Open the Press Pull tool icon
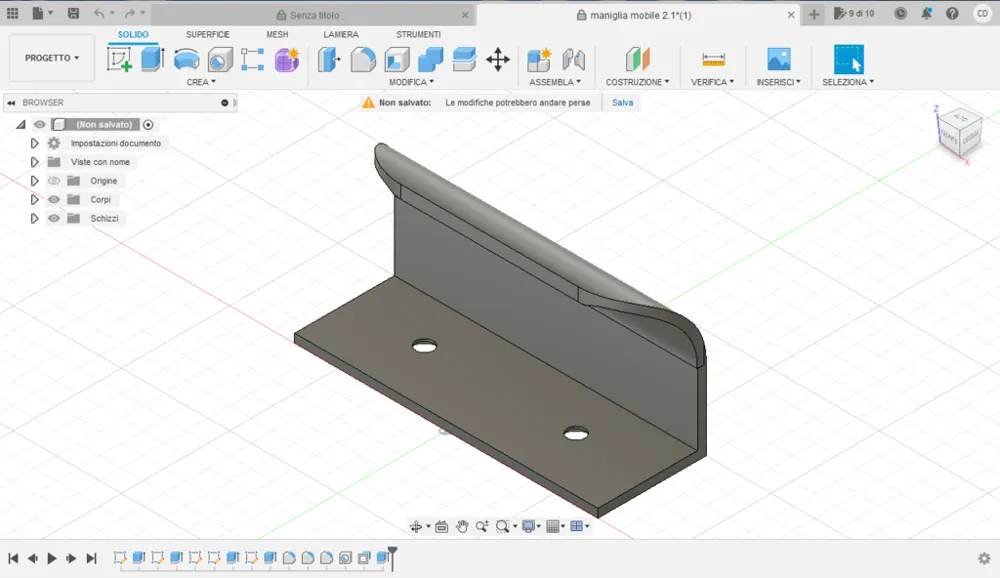The image size is (1000, 578). click(x=329, y=60)
